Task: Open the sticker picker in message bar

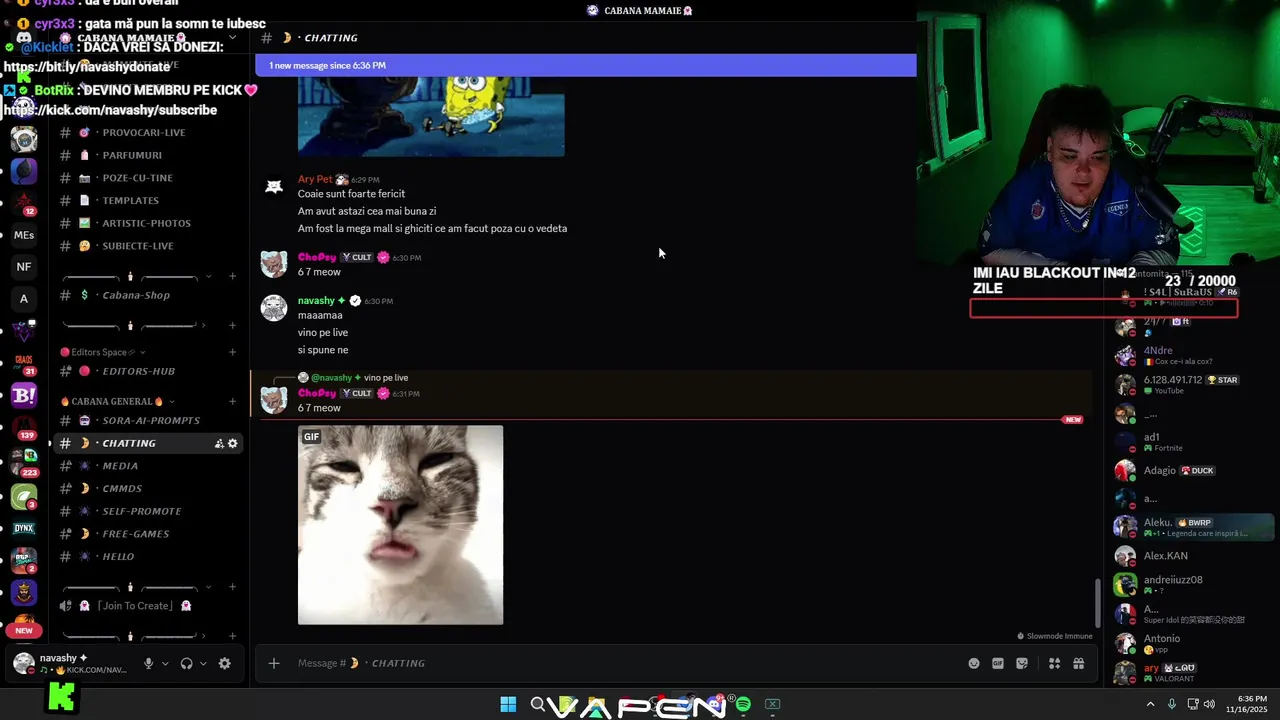Action: coord(1022,663)
